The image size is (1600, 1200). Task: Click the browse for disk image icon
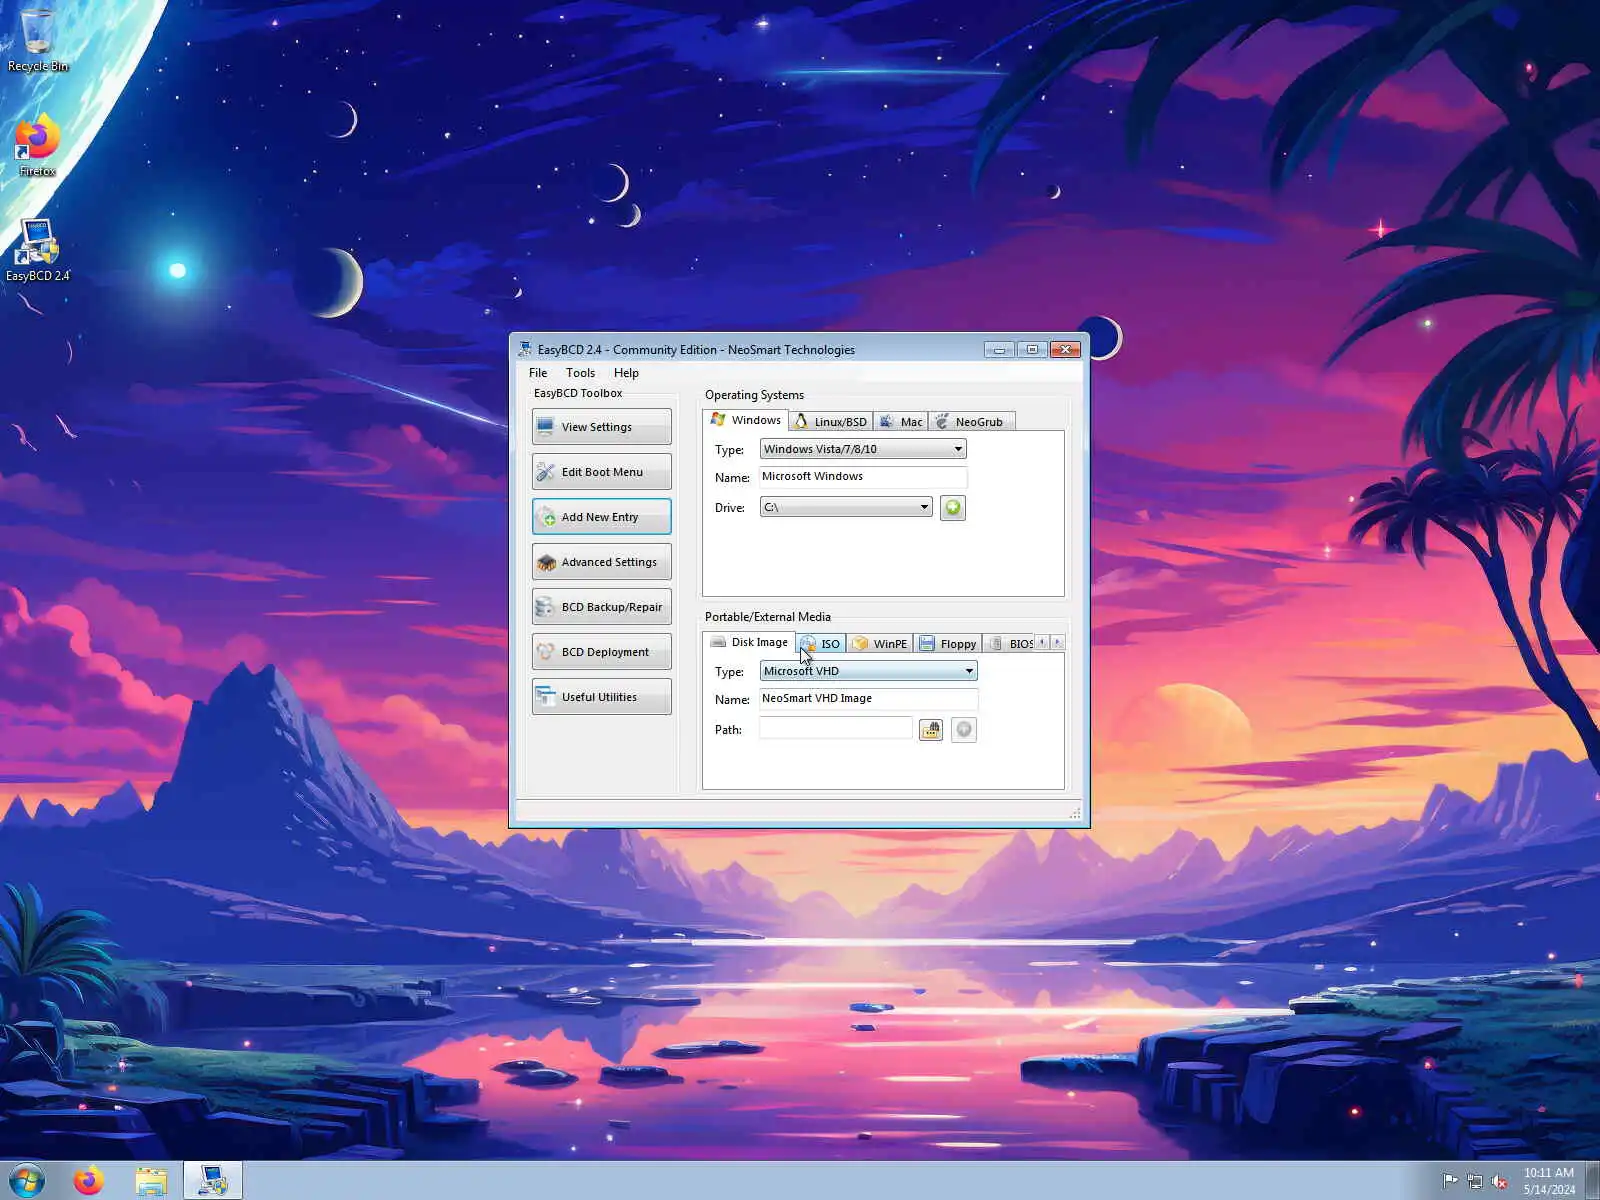click(931, 730)
